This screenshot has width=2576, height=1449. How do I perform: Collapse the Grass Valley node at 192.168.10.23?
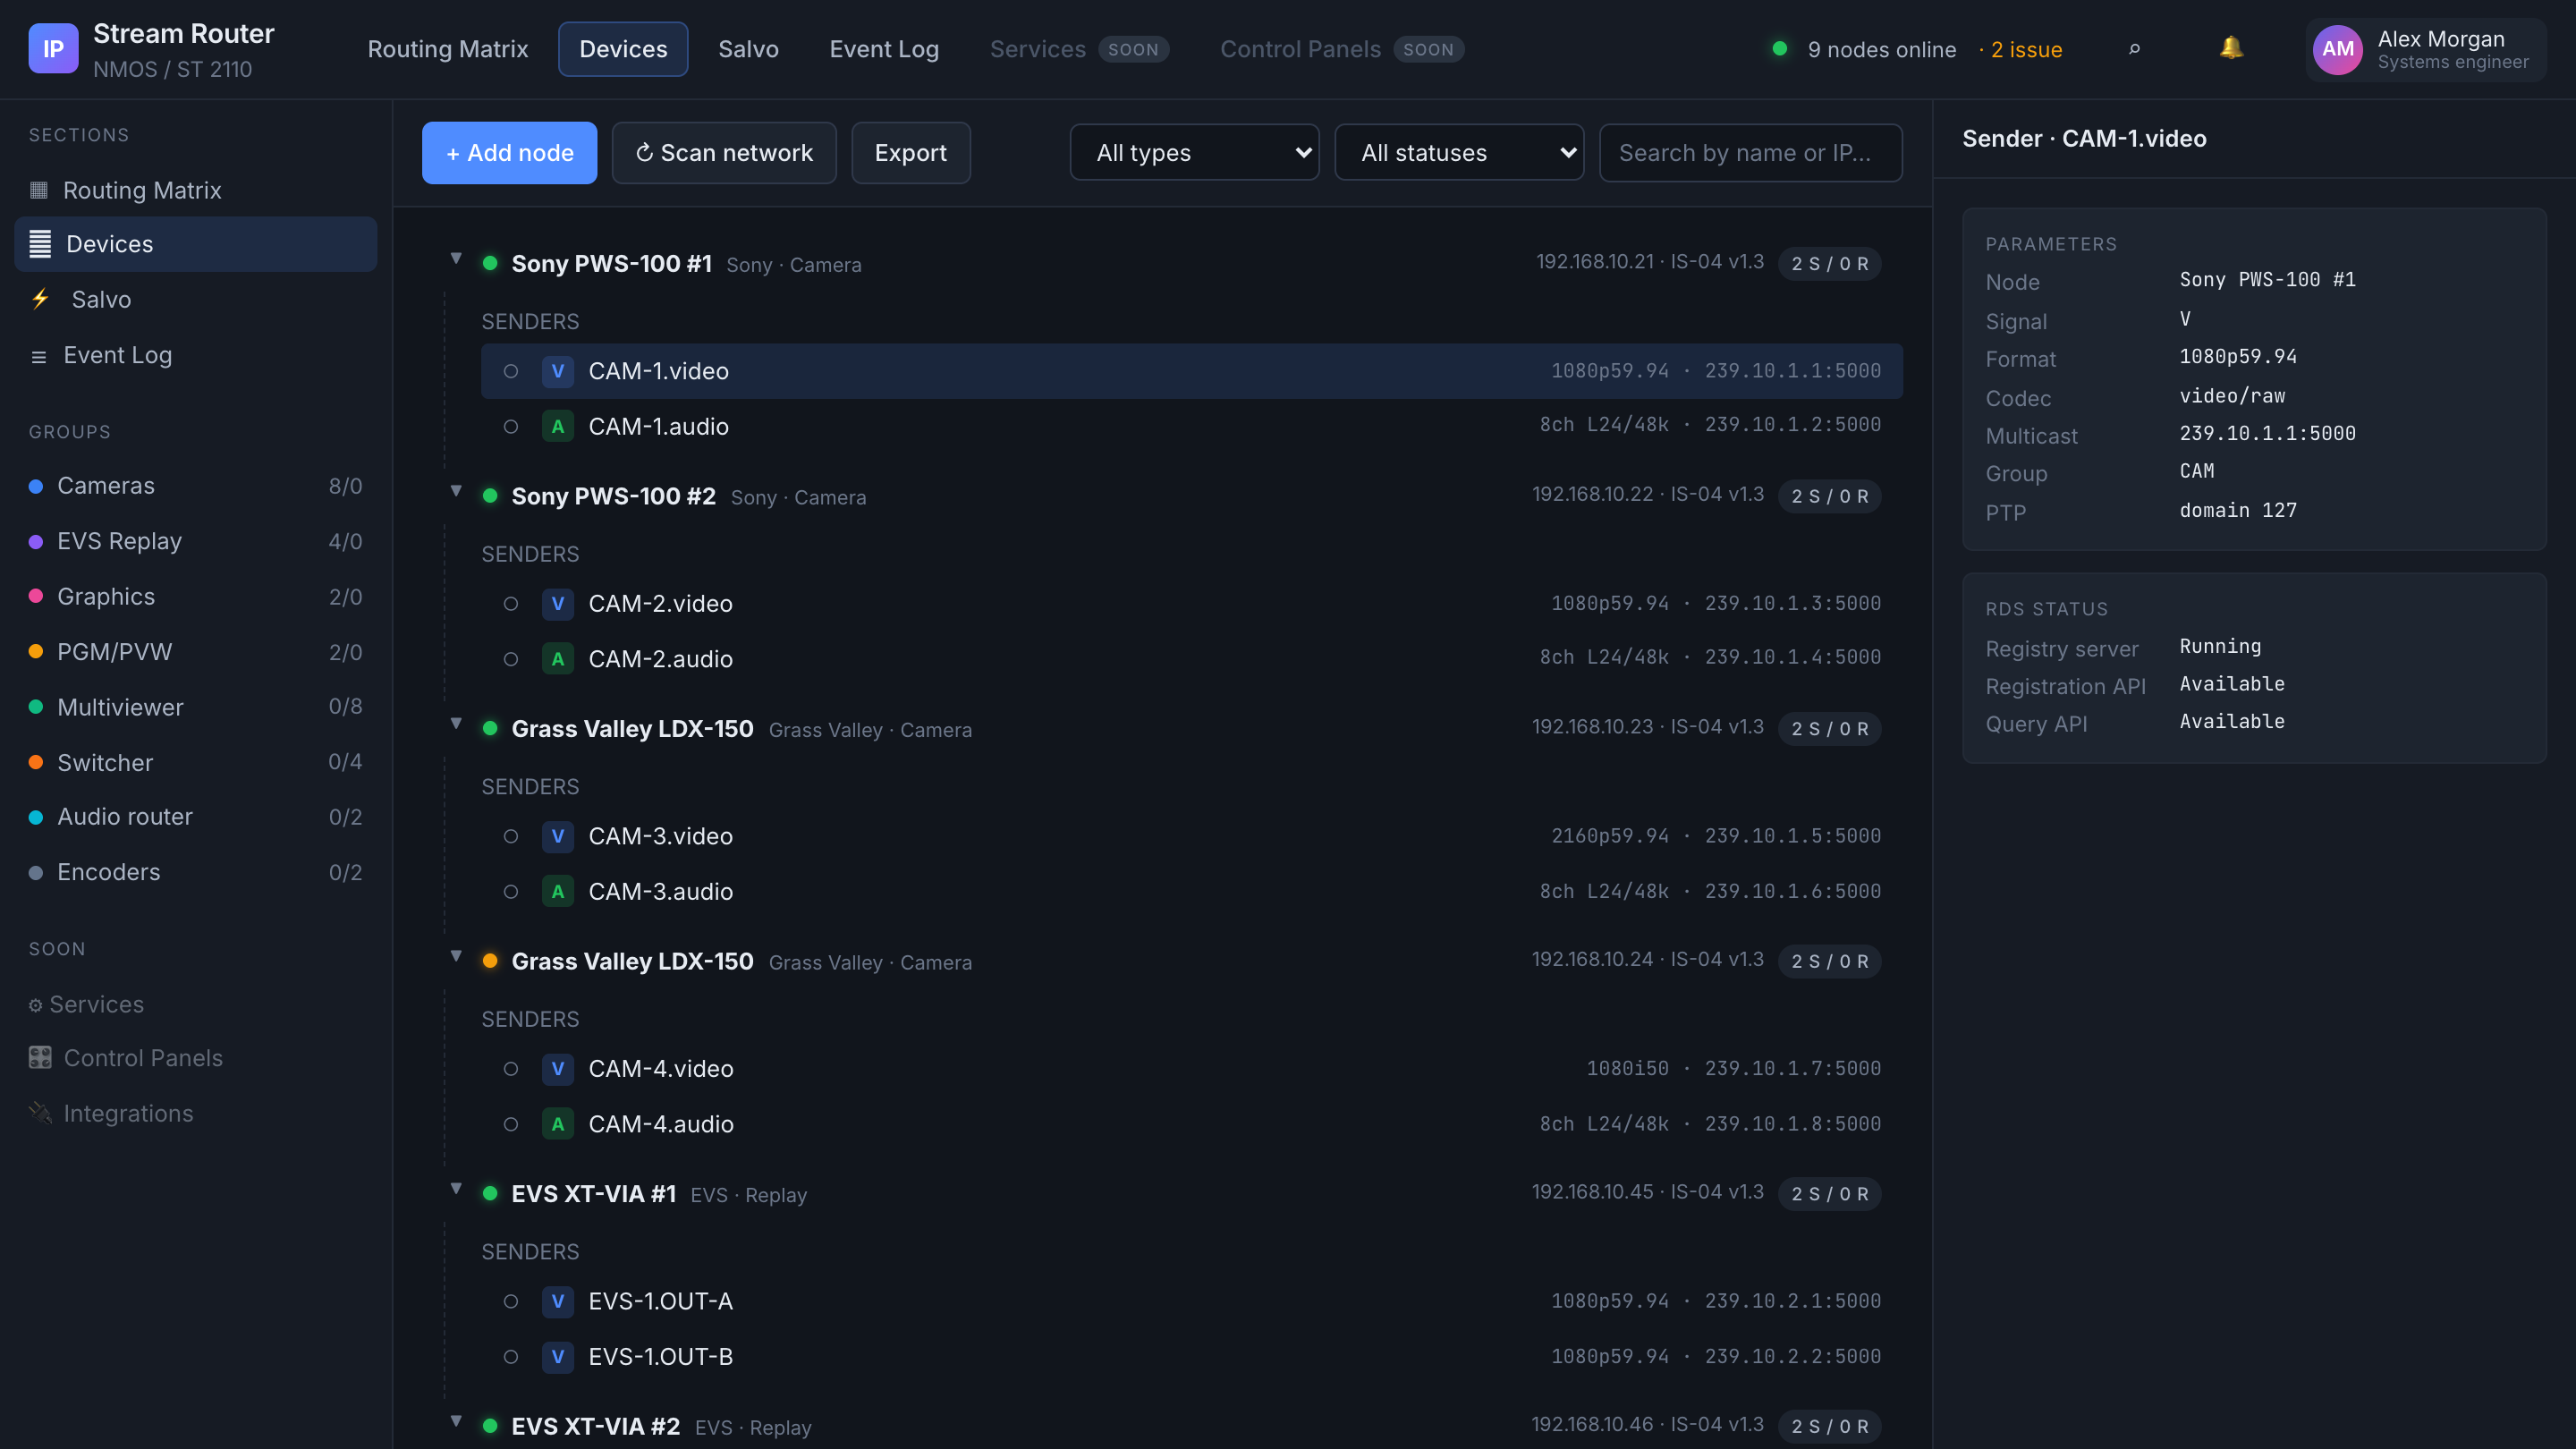[x=456, y=724]
